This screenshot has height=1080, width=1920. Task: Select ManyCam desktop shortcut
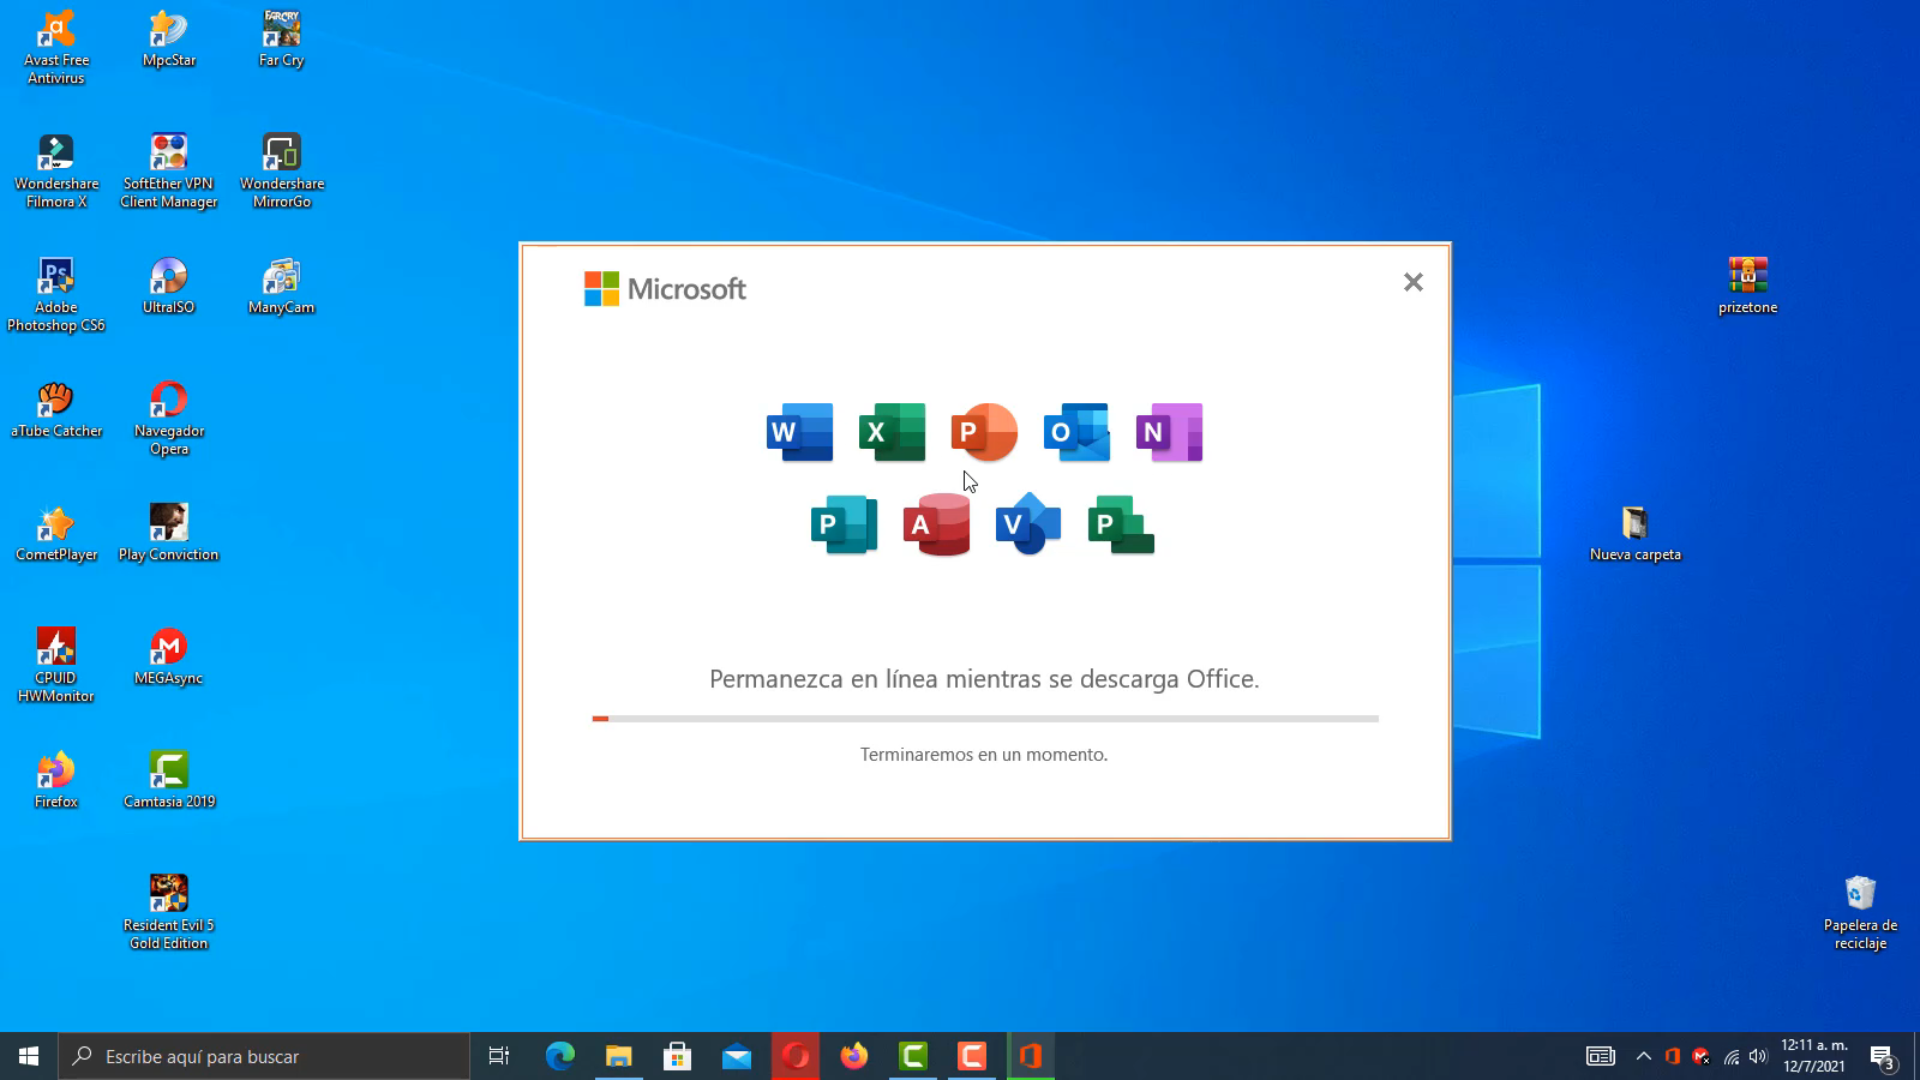(x=281, y=286)
